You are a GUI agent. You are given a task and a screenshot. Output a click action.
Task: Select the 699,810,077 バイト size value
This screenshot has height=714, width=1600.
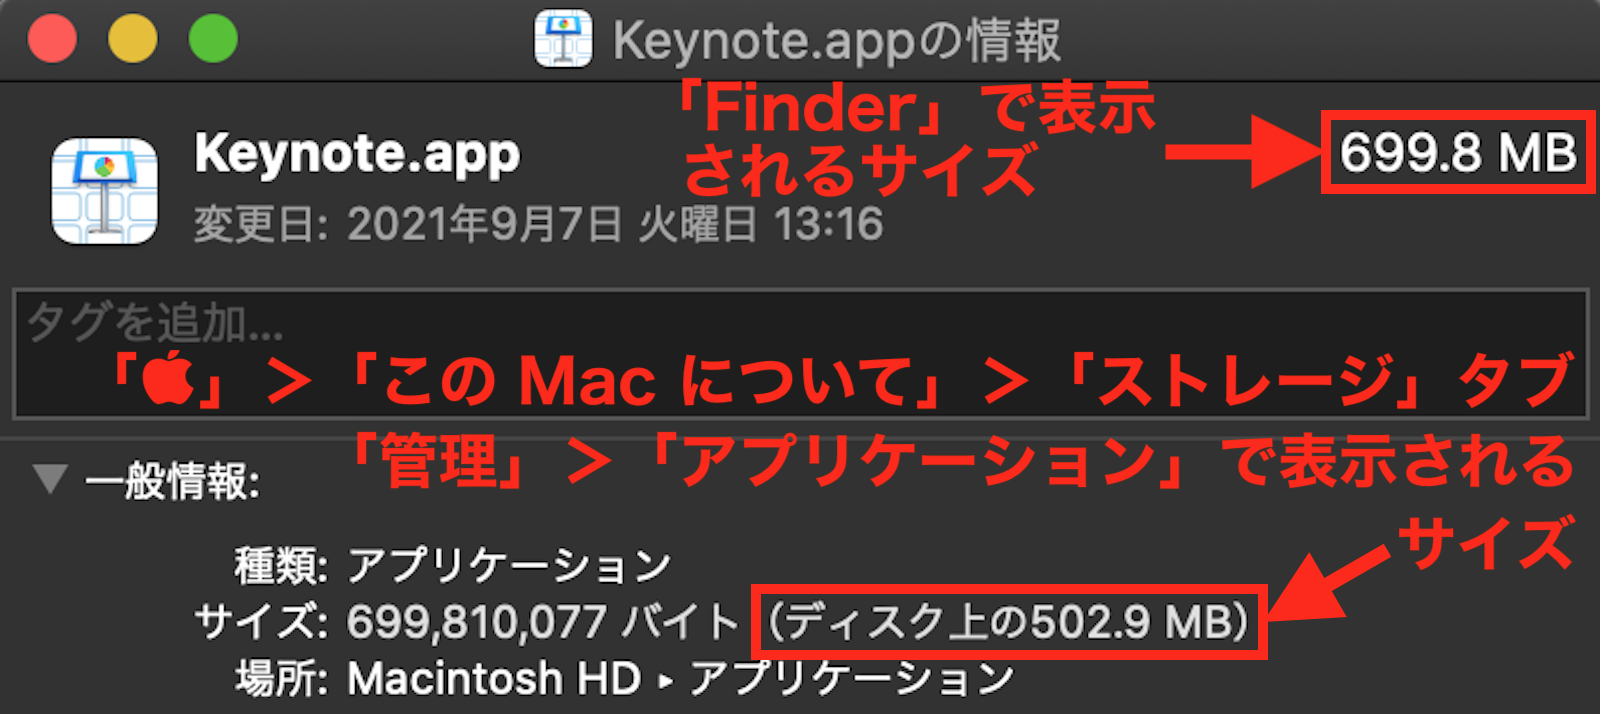[x=542, y=622]
